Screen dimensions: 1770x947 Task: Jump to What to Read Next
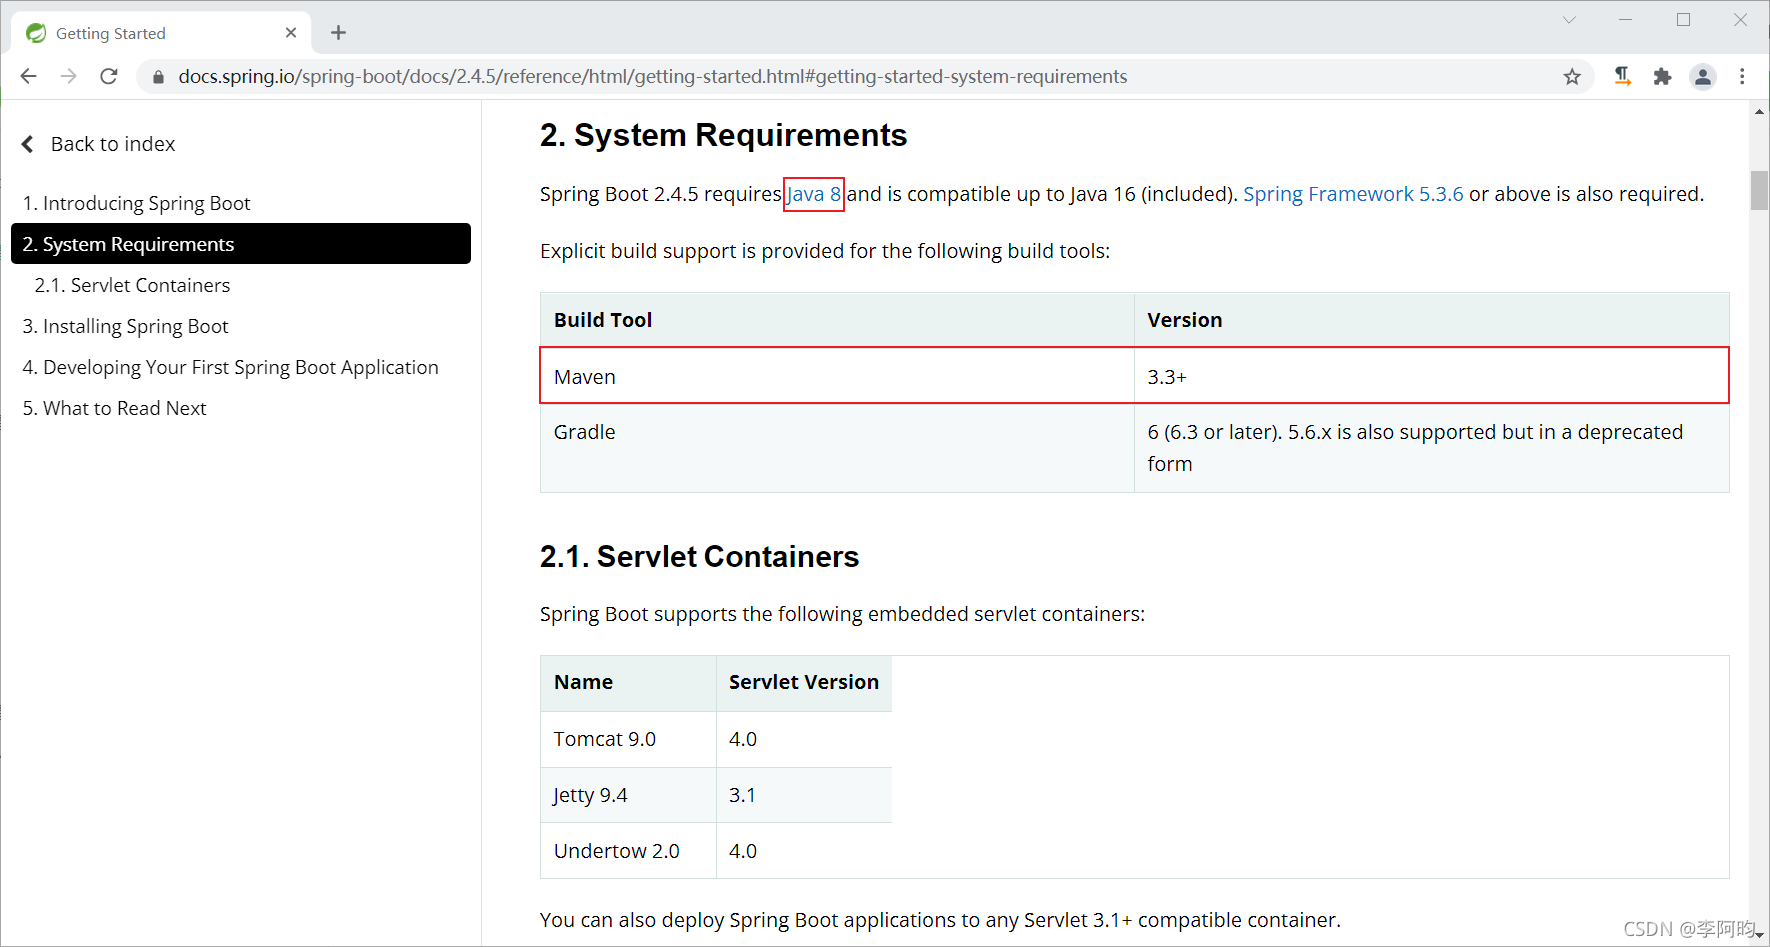[114, 408]
